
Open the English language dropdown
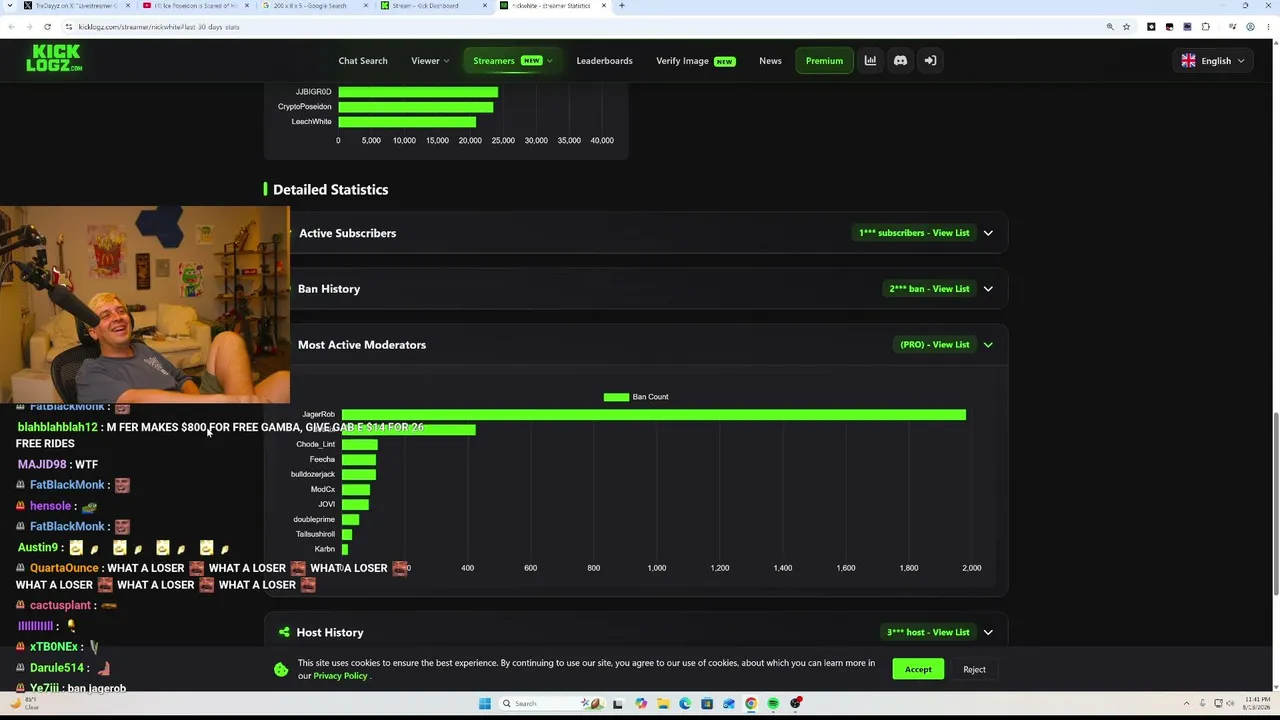point(1213,61)
